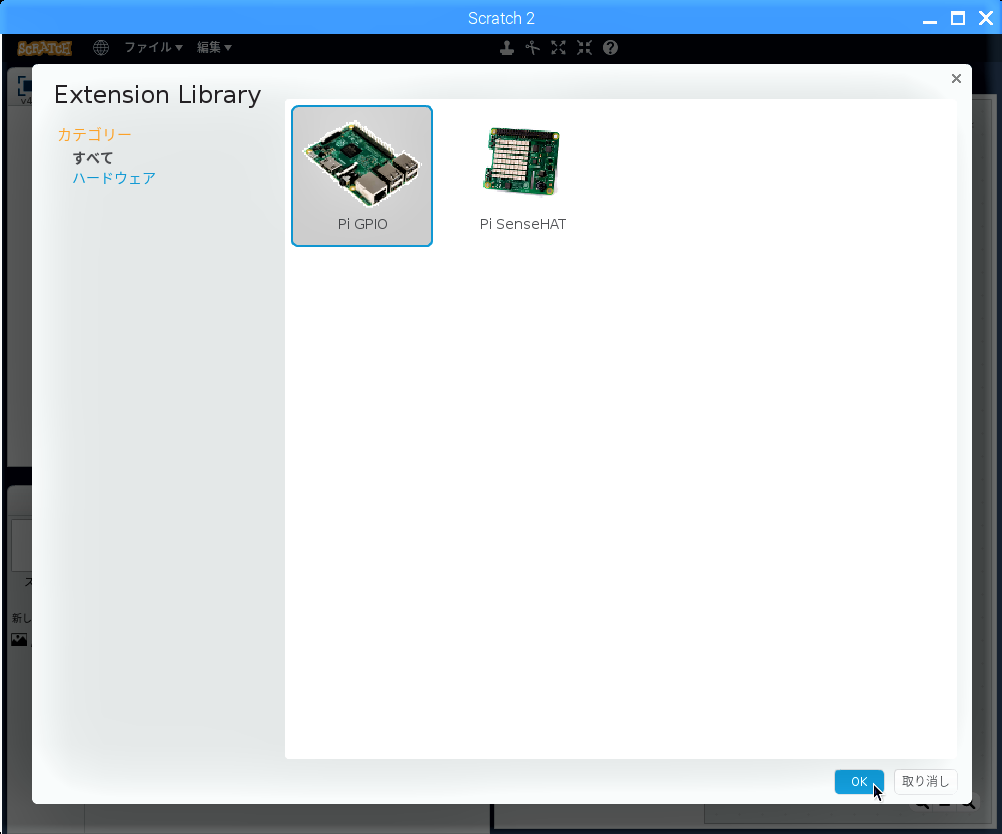
Task: Open the 編集 menu
Action: (x=214, y=47)
